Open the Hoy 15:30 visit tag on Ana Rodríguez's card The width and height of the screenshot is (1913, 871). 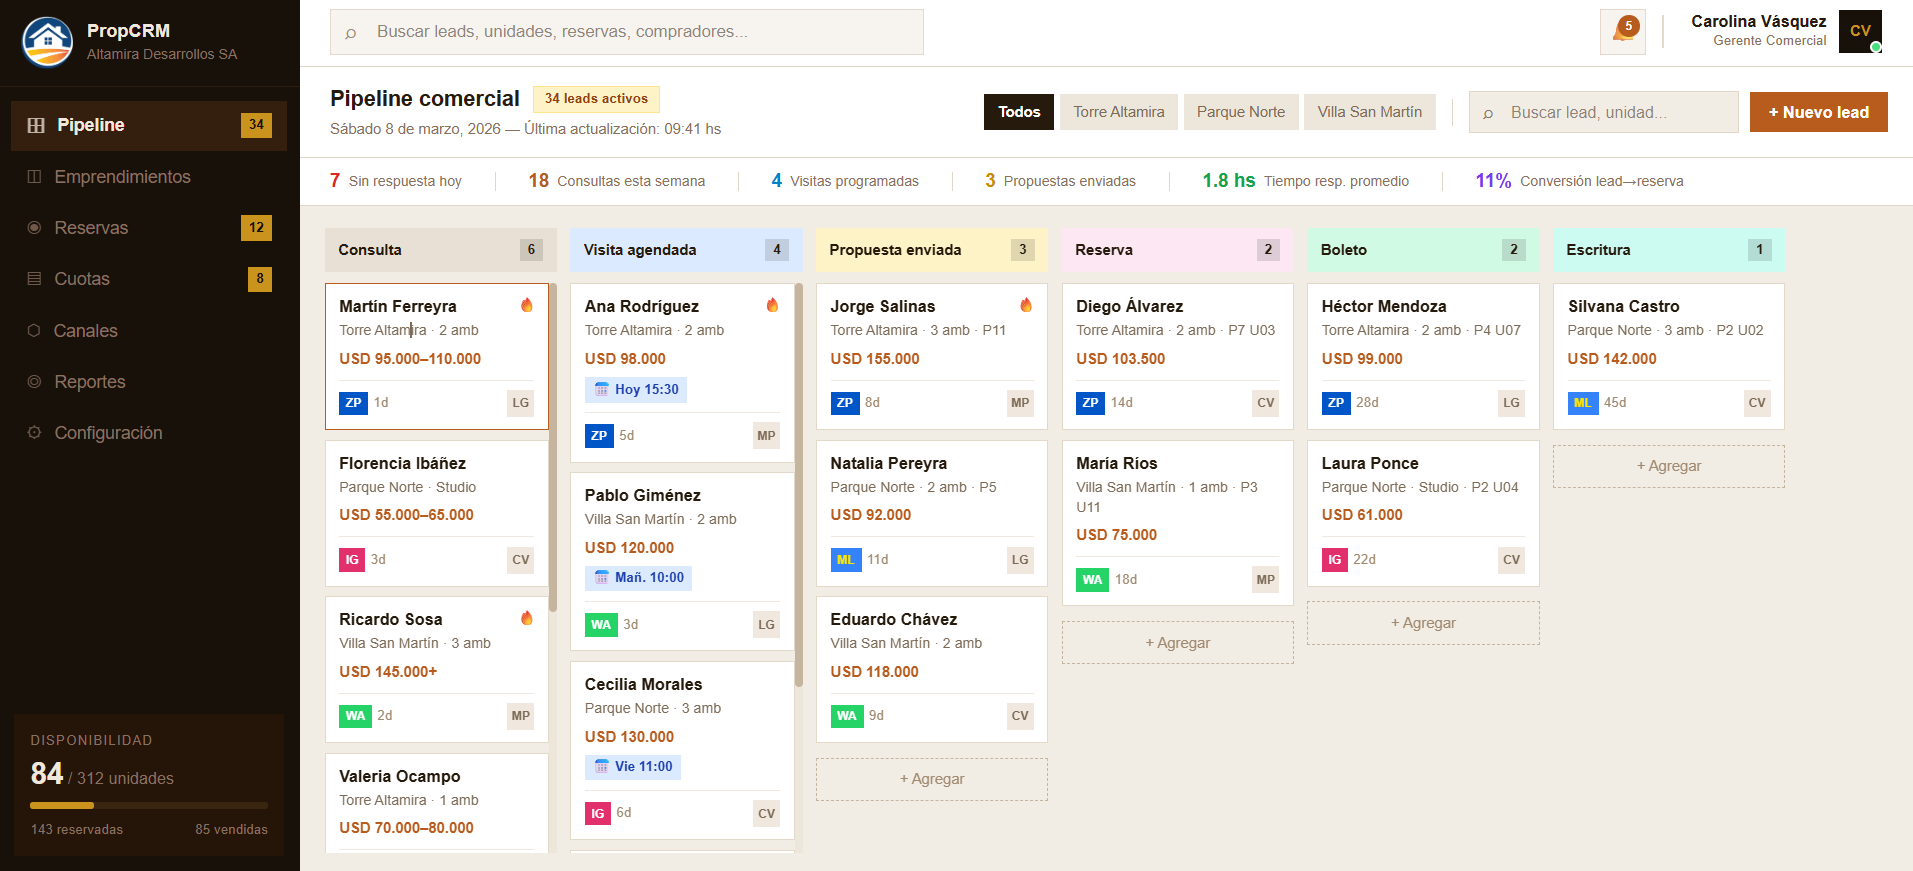pyautogui.click(x=636, y=390)
